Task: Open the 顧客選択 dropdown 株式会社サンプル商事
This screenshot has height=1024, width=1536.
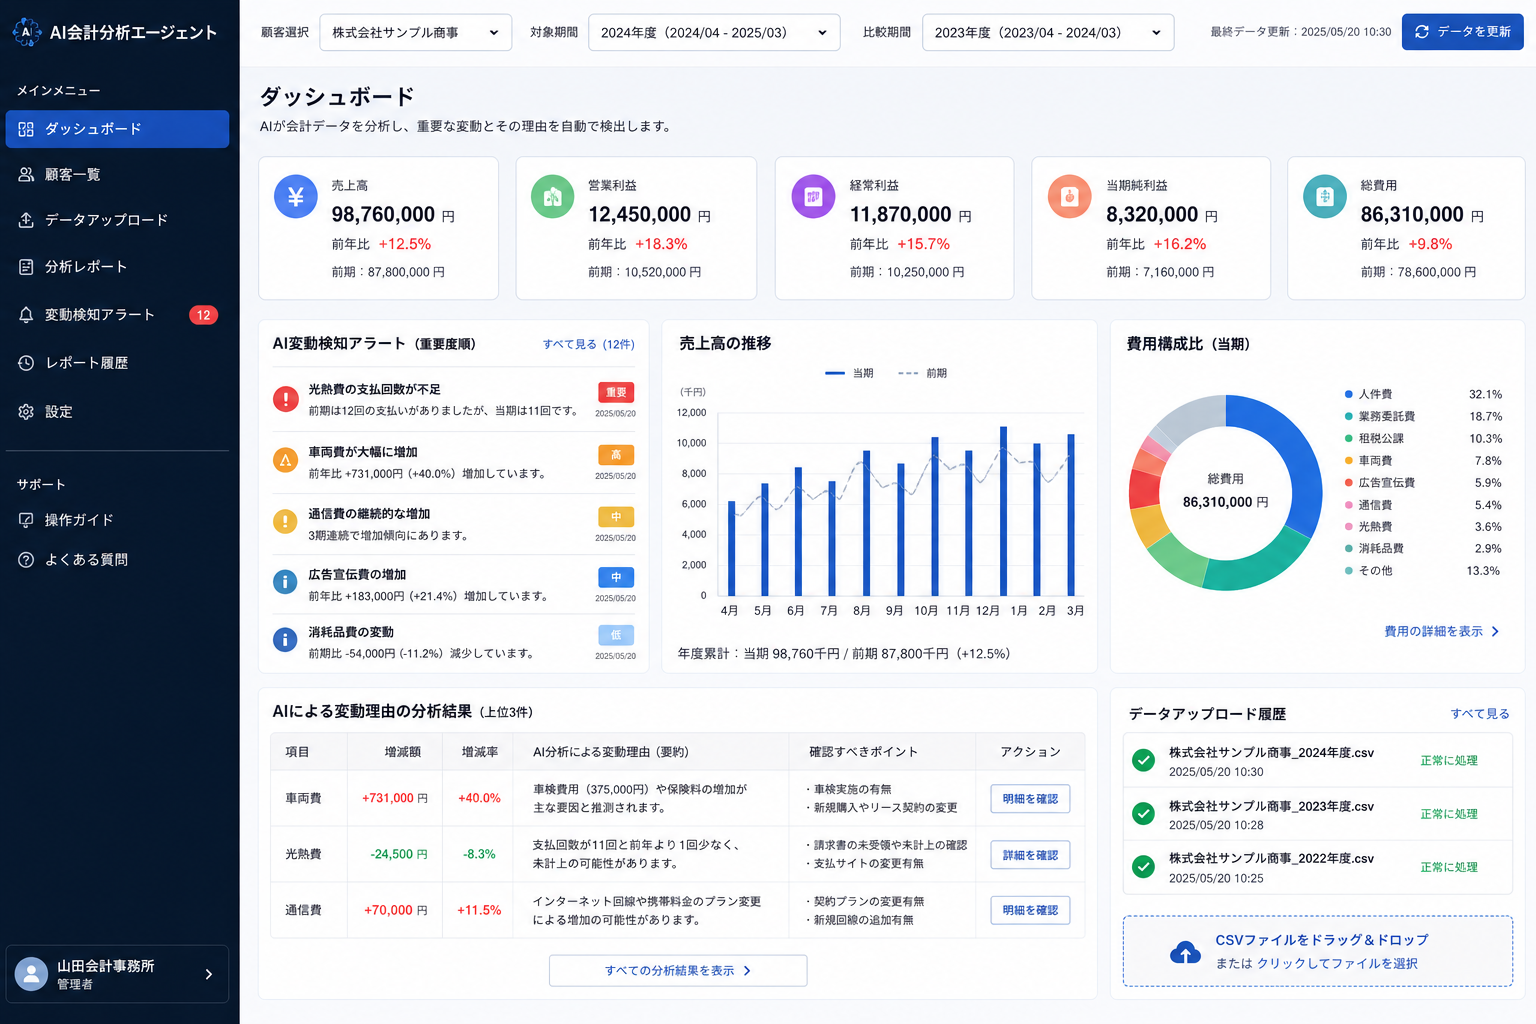Action: pos(415,32)
